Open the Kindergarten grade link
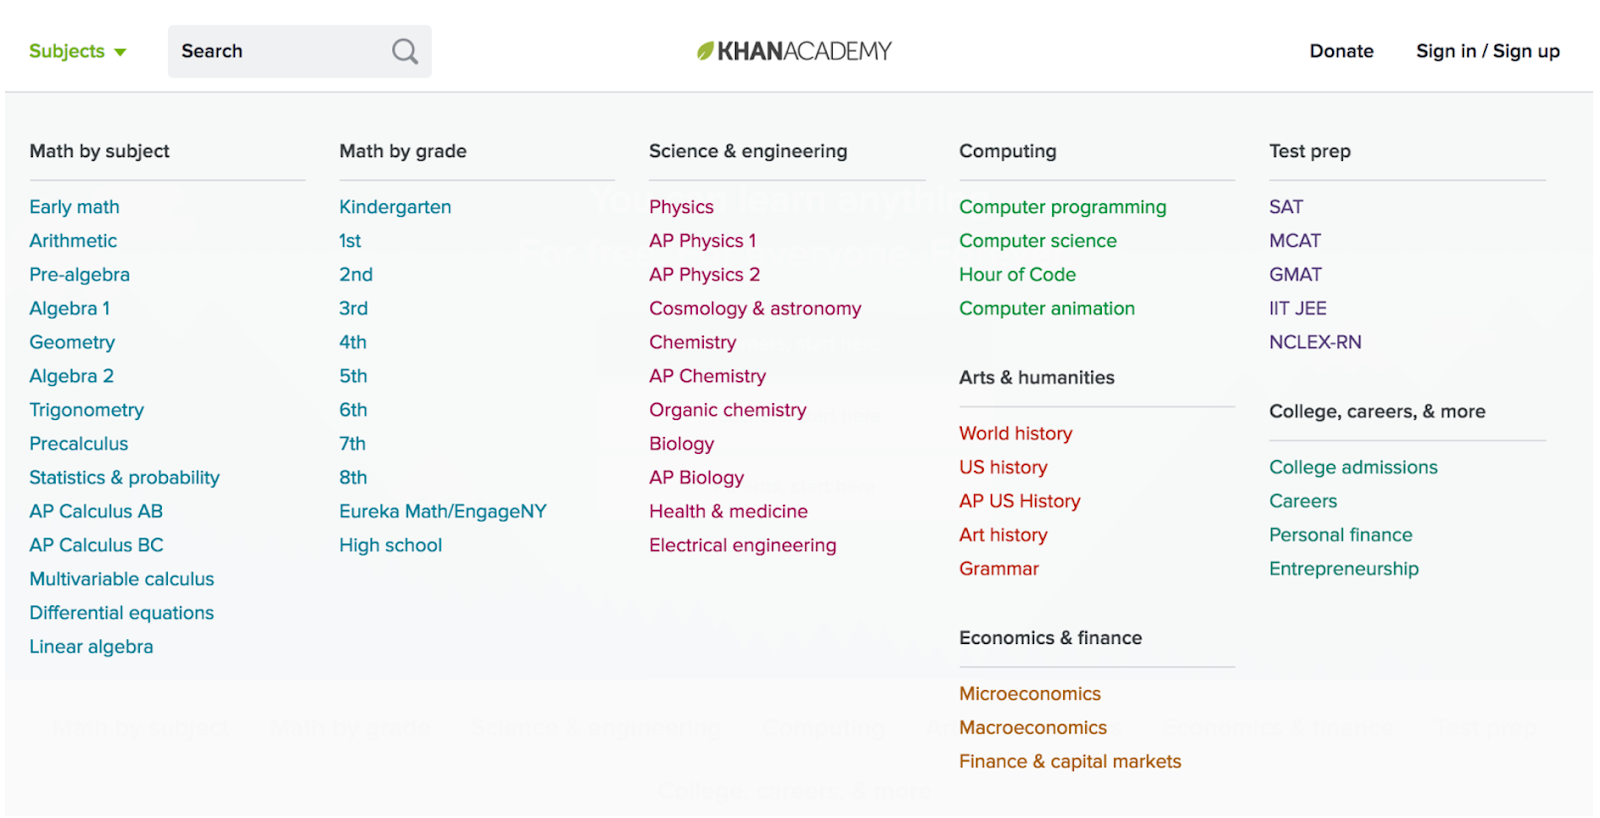The image size is (1600, 818). coord(395,207)
